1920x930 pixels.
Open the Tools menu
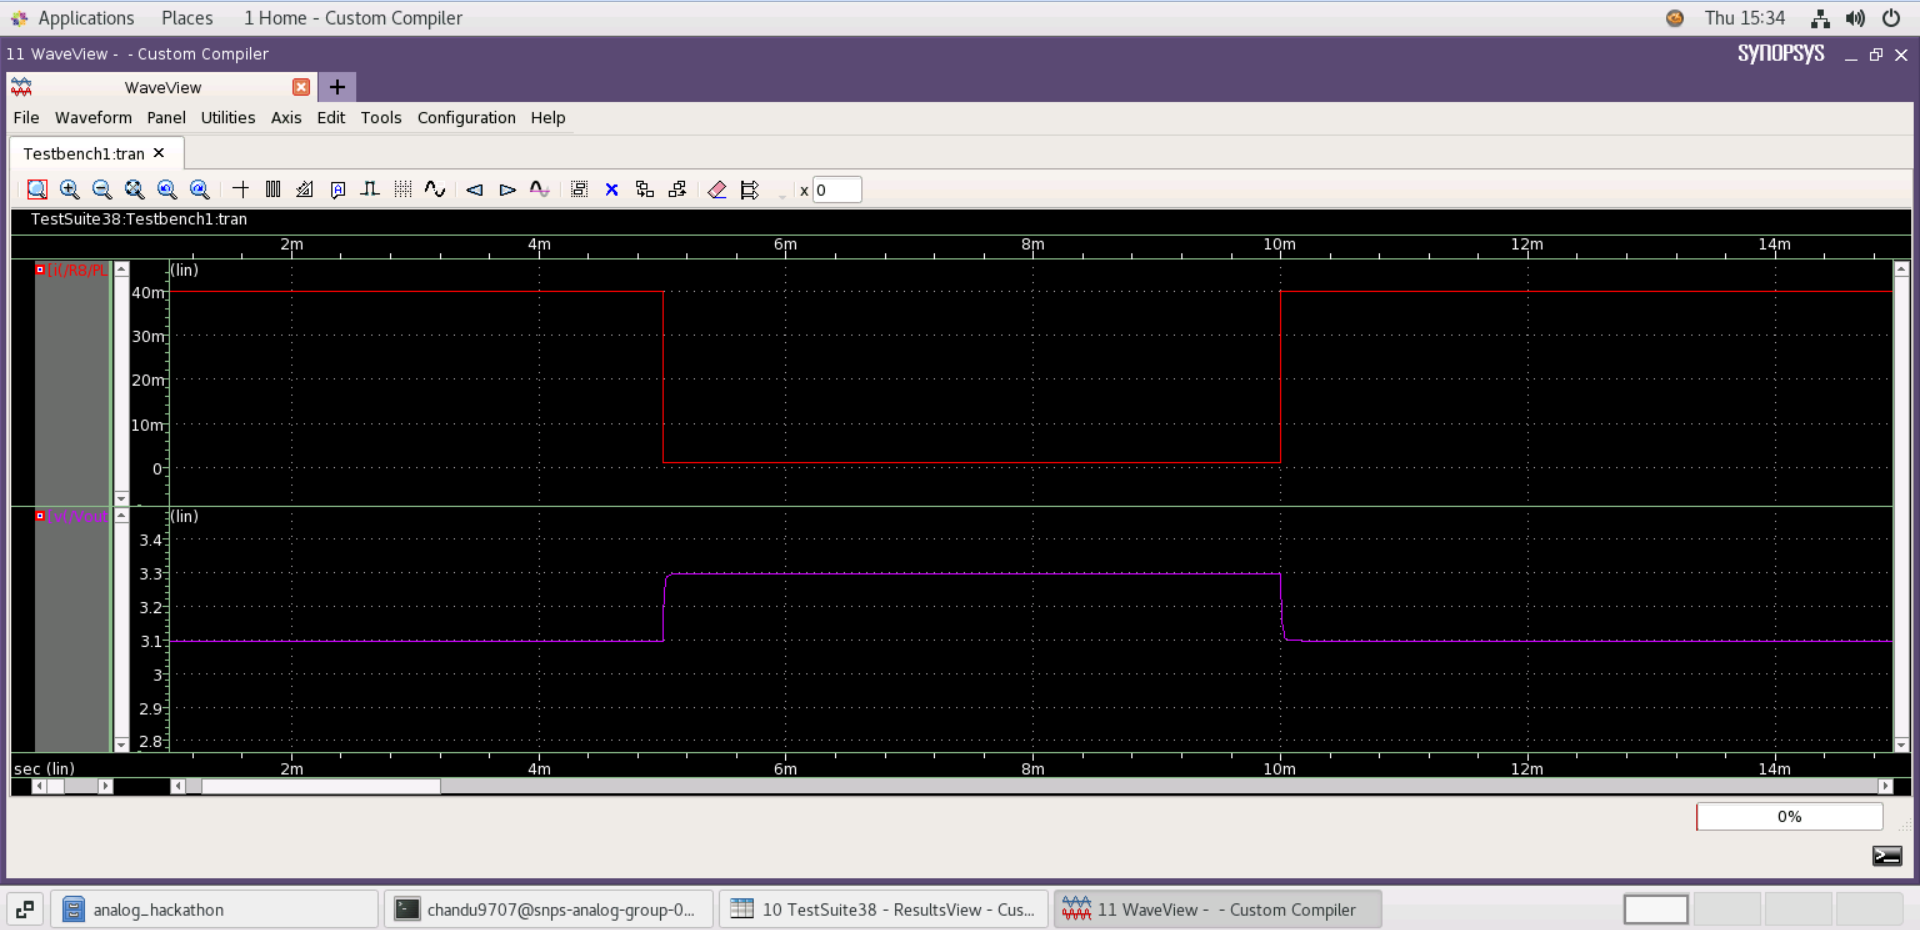[x=380, y=117]
